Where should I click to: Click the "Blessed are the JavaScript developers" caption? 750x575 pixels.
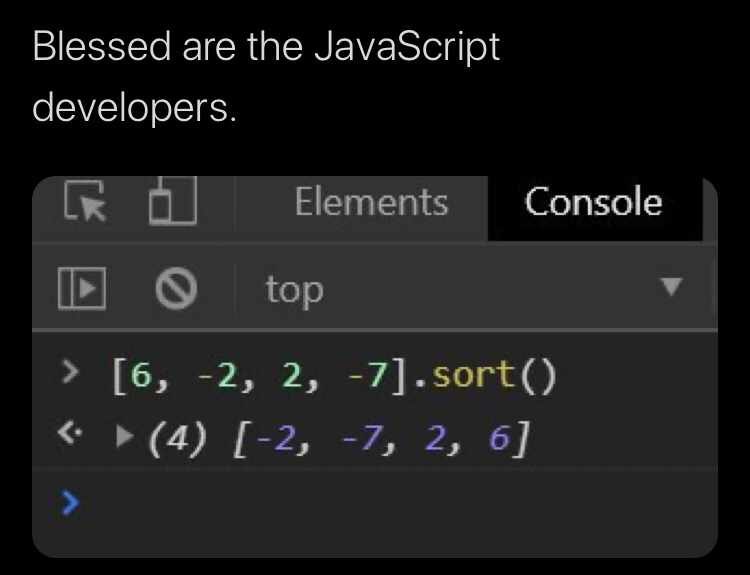point(266,77)
